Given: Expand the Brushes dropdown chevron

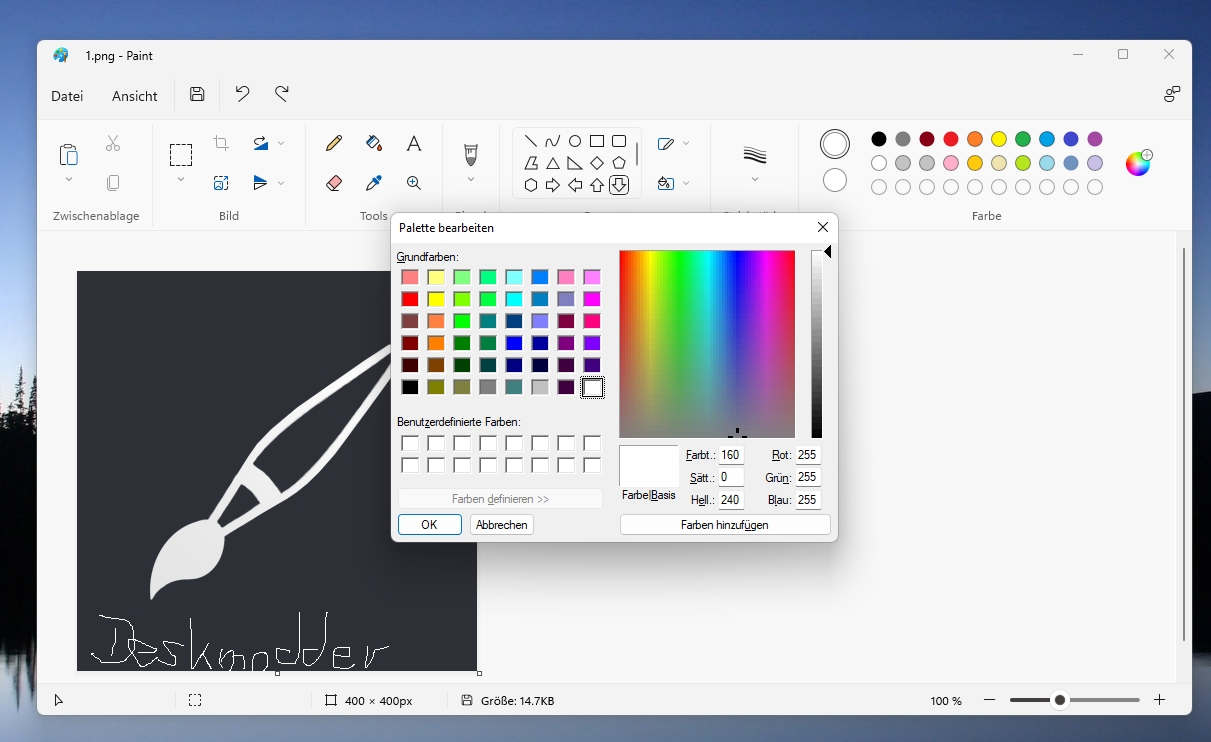Looking at the screenshot, I should click(x=471, y=180).
